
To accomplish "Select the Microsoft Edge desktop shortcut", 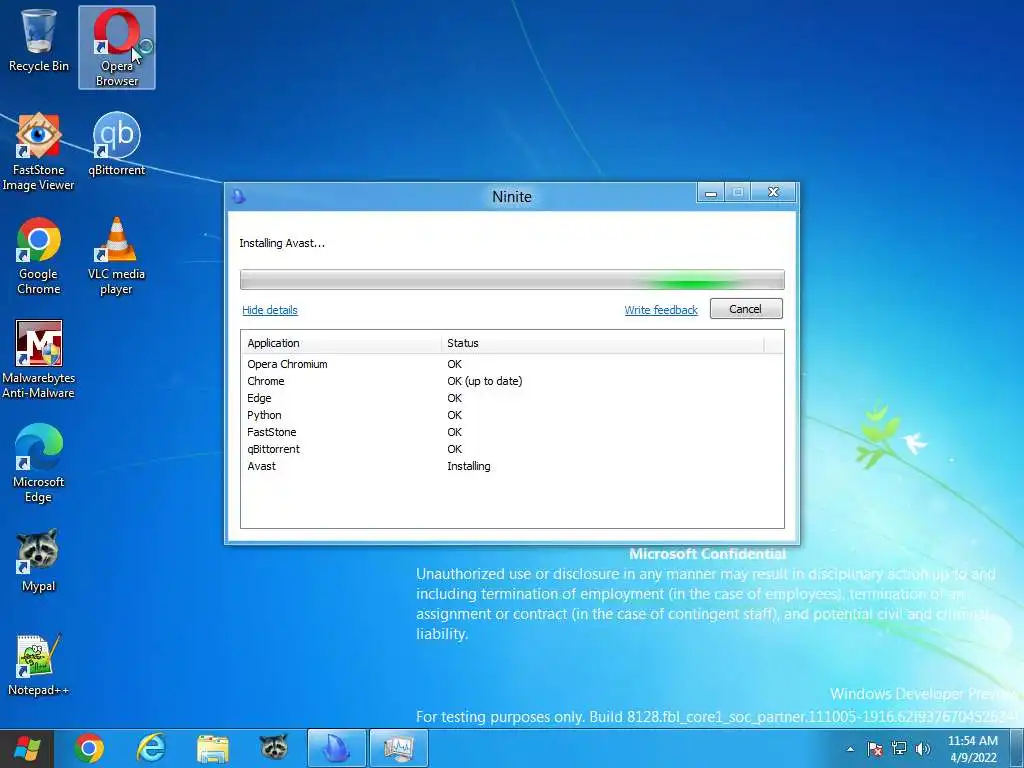I will [39, 464].
